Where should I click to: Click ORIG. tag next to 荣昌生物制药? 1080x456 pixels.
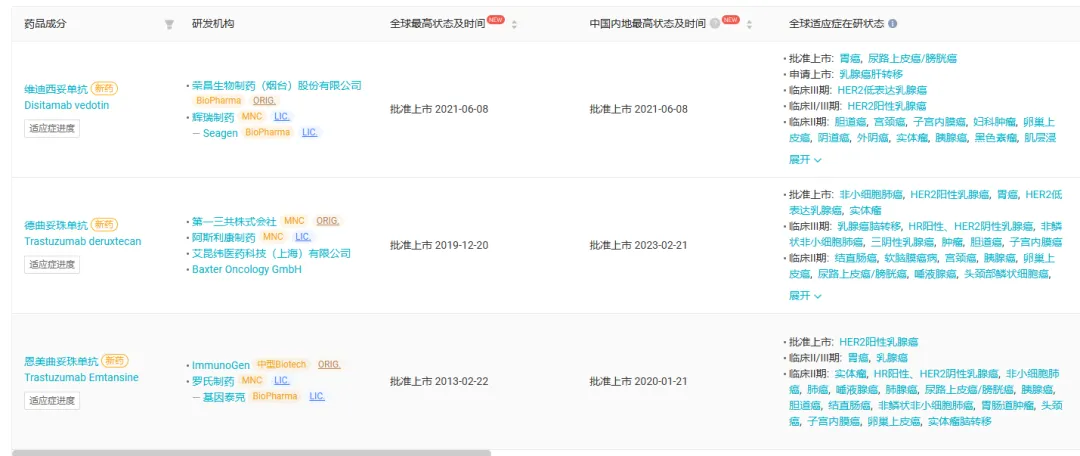click(264, 101)
